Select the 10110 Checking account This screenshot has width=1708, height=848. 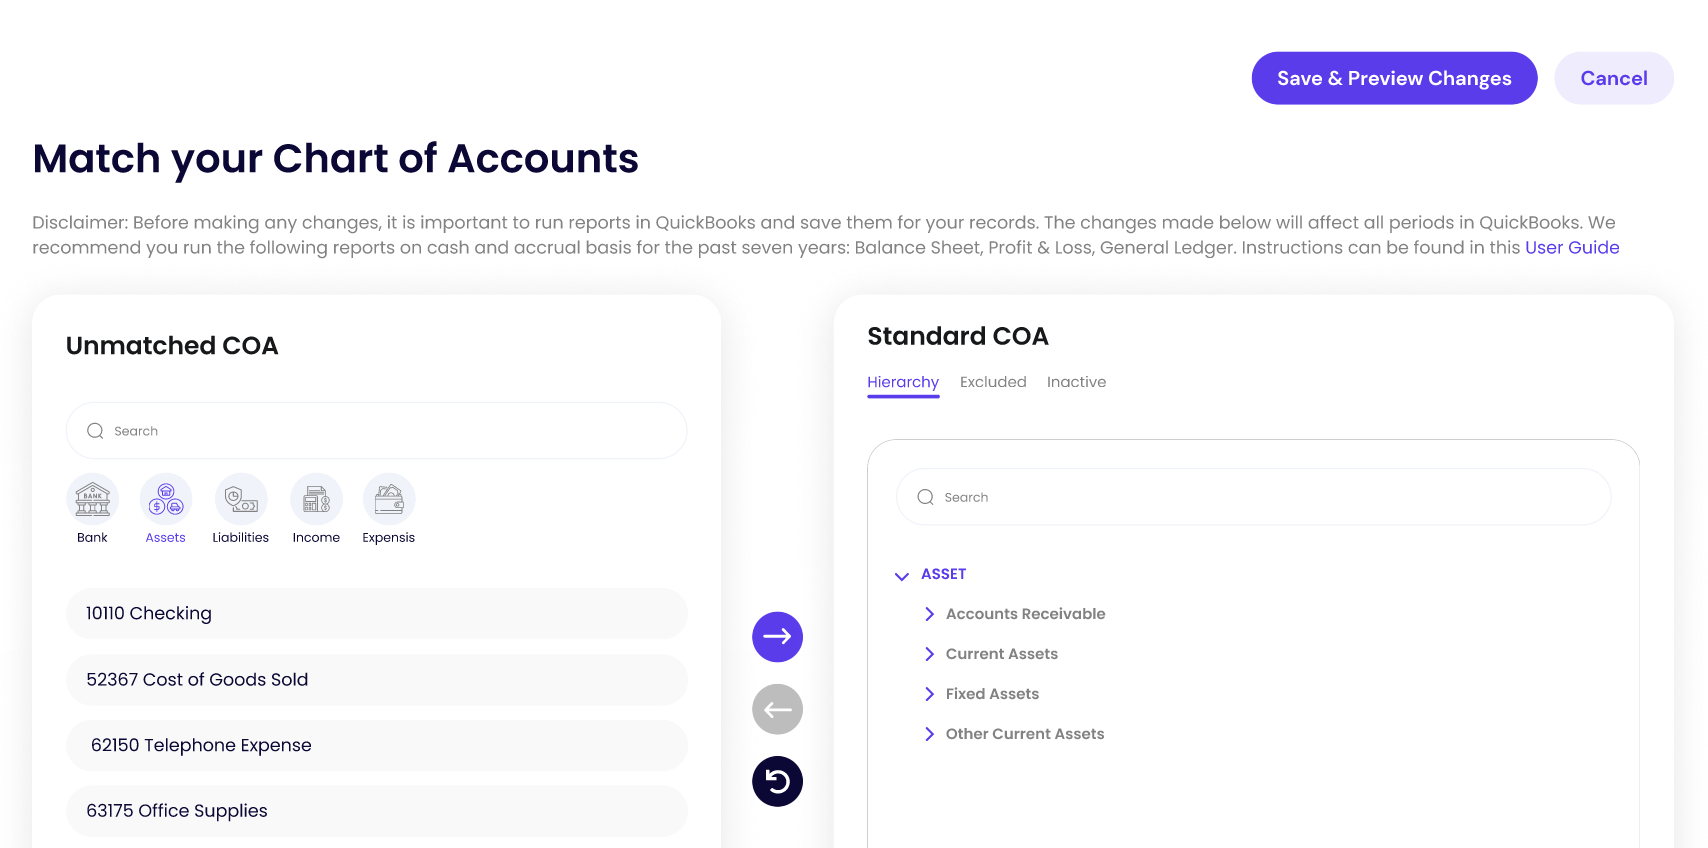coord(377,613)
